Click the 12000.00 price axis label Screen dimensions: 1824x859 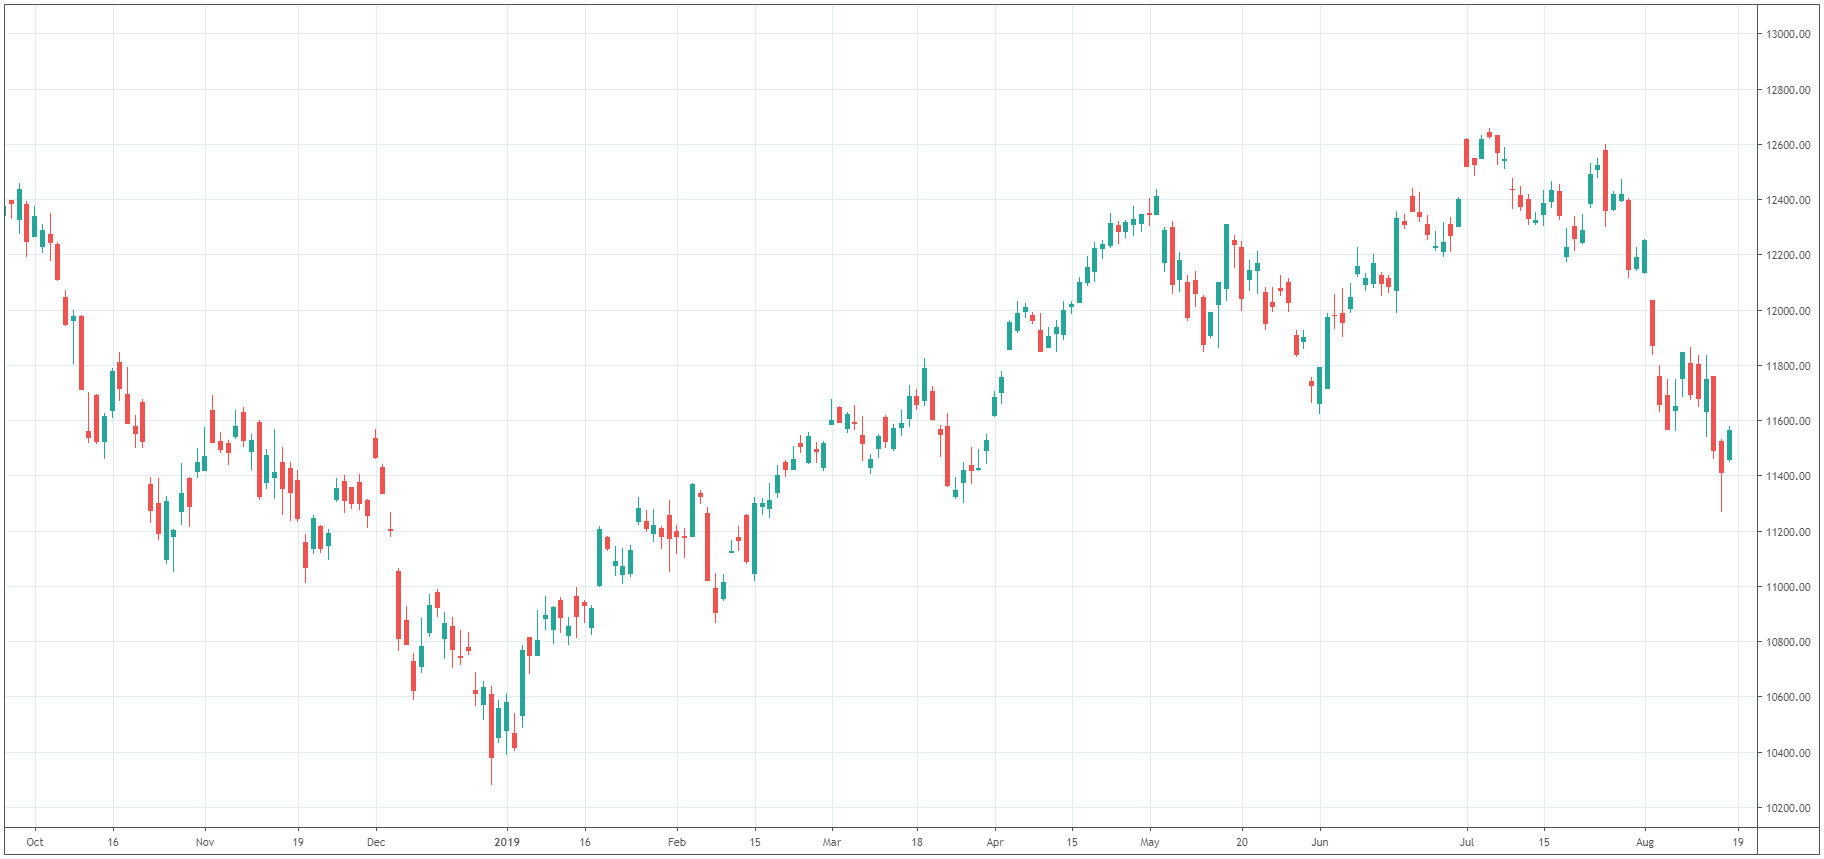click(1788, 311)
